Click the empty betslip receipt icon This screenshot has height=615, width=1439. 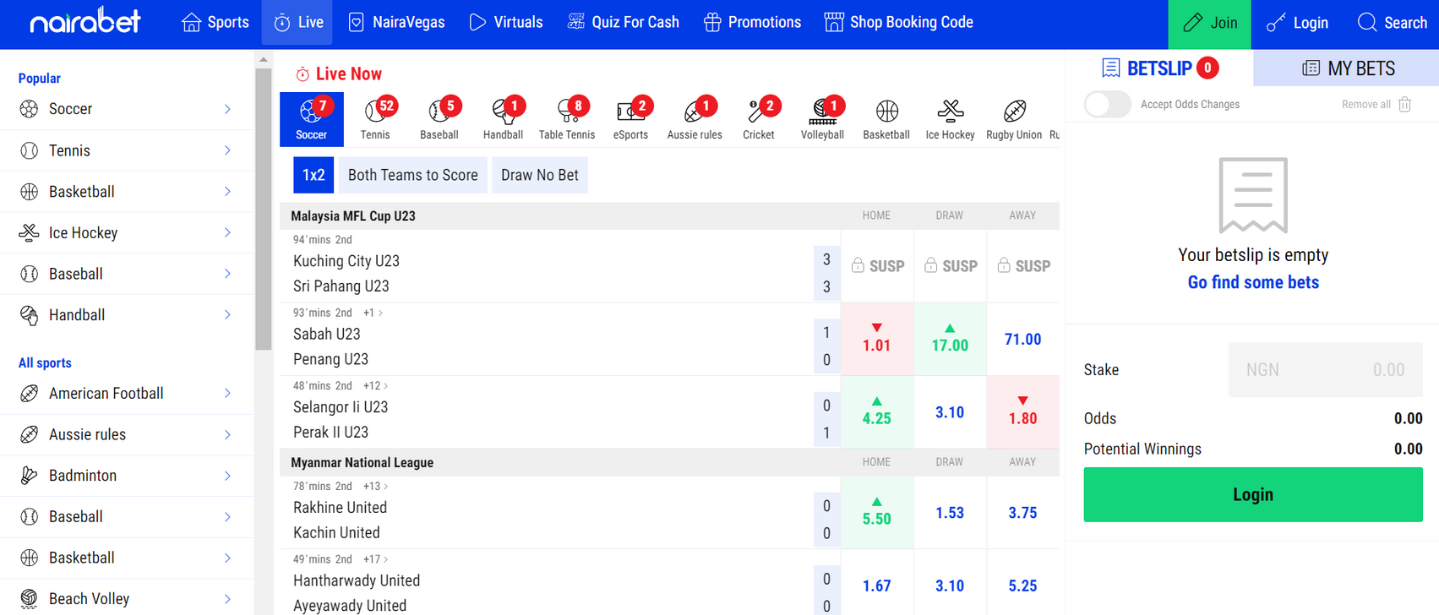tap(1253, 194)
